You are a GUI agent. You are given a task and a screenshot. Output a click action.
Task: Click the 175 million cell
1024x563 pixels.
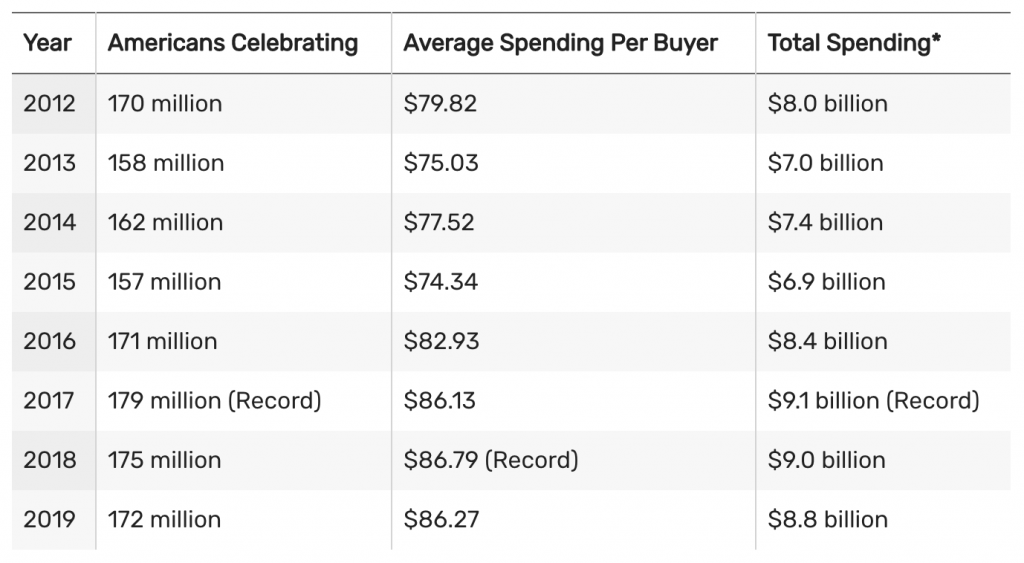click(x=165, y=460)
